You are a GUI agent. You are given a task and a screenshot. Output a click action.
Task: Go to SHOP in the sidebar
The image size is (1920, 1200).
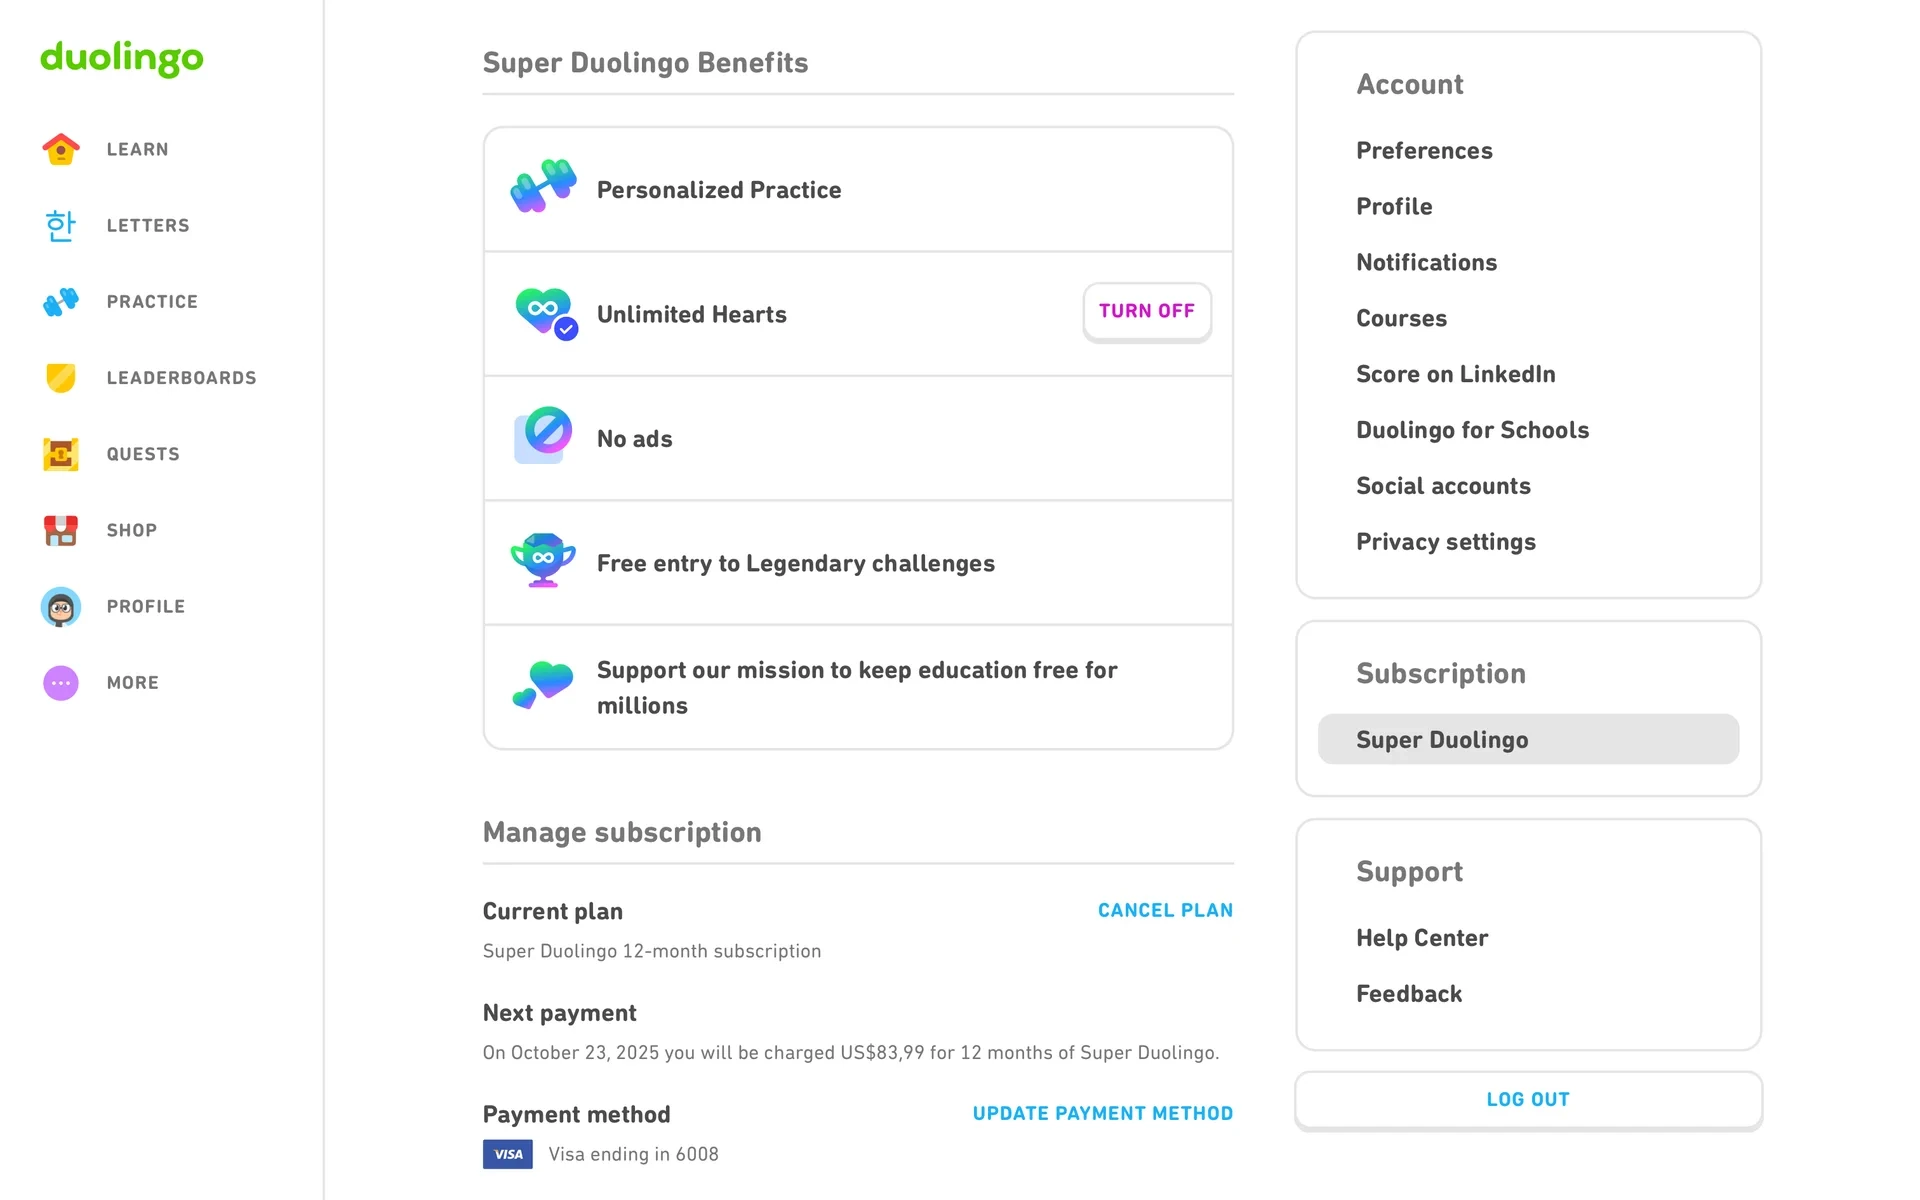132,530
